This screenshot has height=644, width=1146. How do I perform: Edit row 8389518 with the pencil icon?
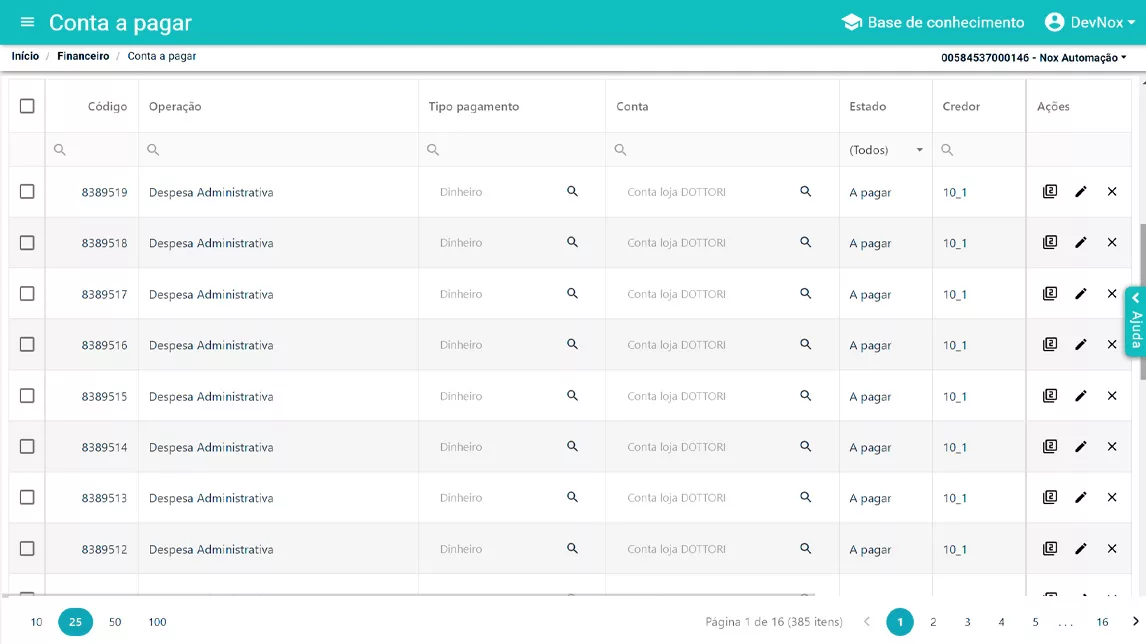[x=1081, y=243]
